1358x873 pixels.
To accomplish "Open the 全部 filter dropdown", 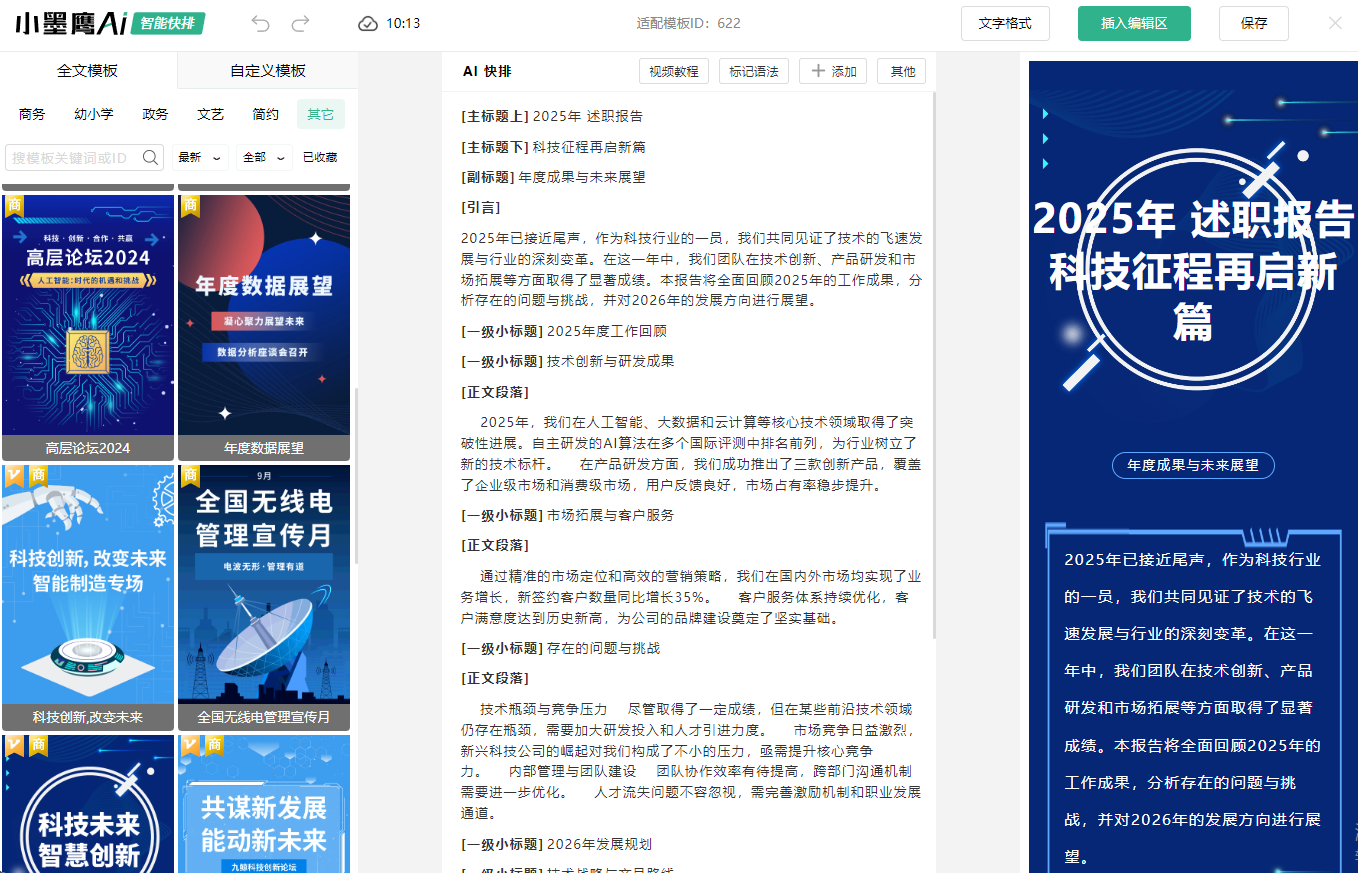I will (x=265, y=158).
